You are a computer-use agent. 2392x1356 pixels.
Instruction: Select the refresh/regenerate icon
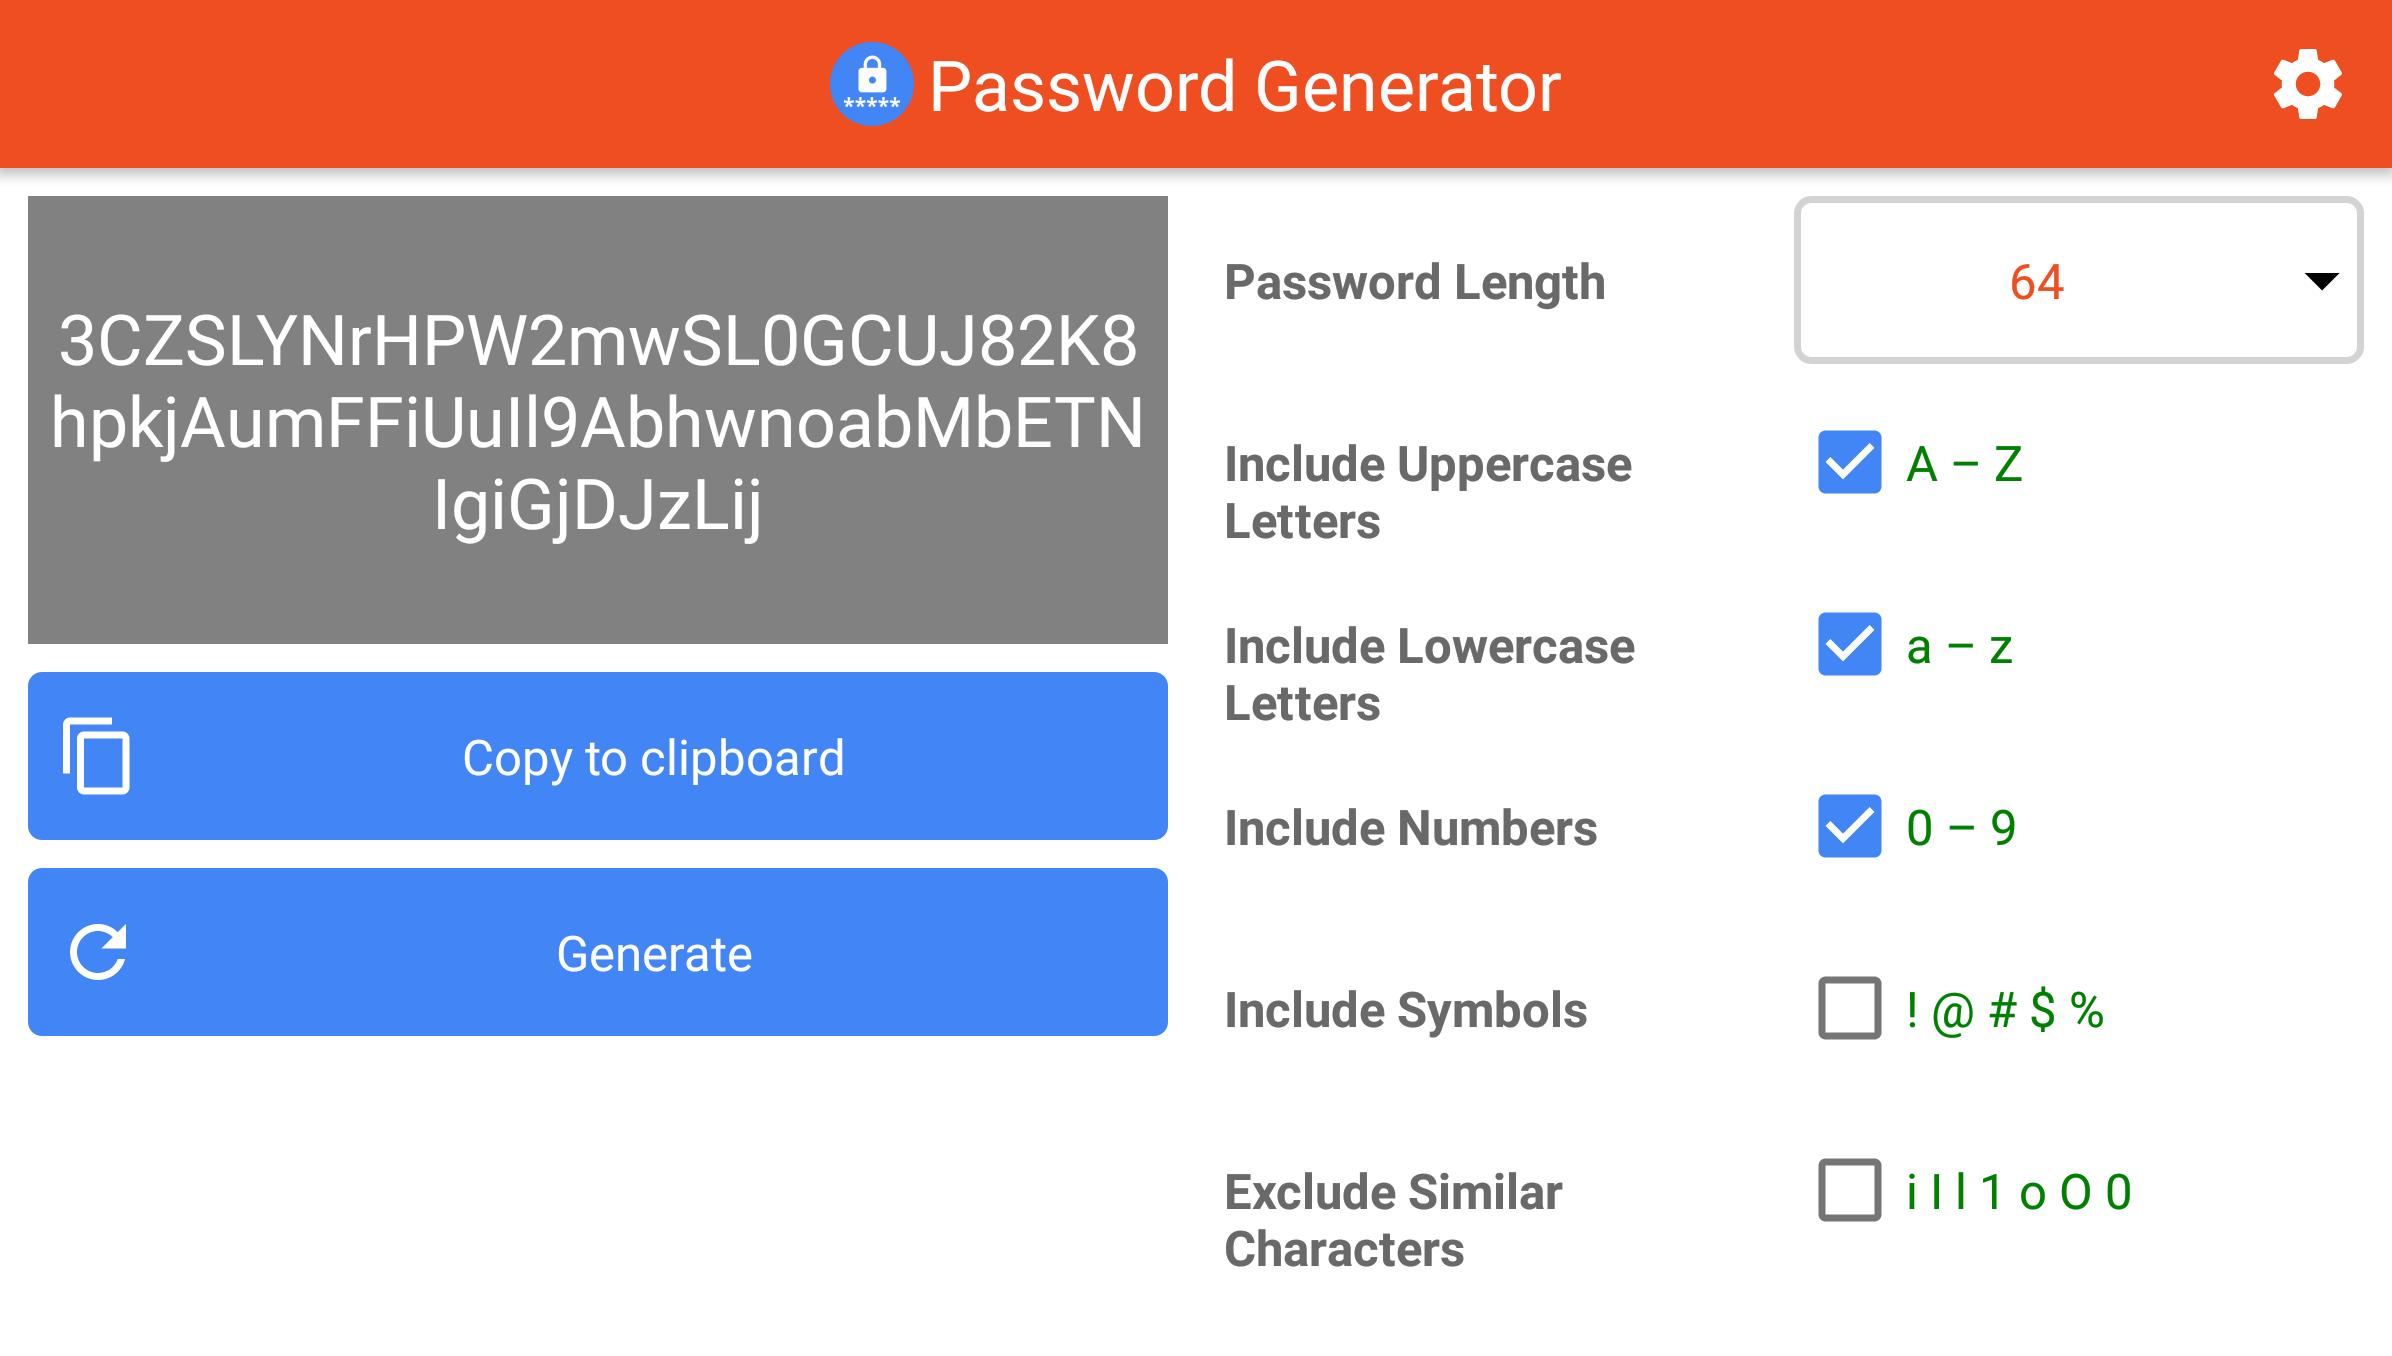coord(99,950)
